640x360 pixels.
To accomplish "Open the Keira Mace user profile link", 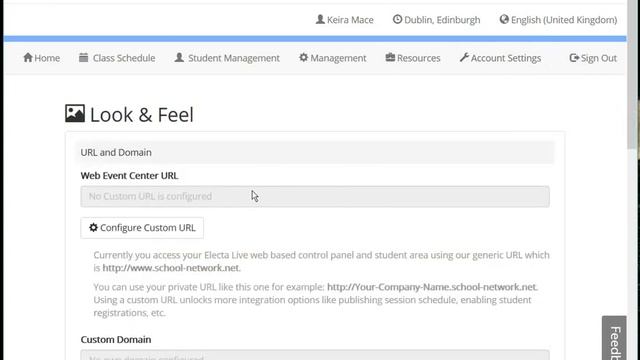I will click(344, 20).
